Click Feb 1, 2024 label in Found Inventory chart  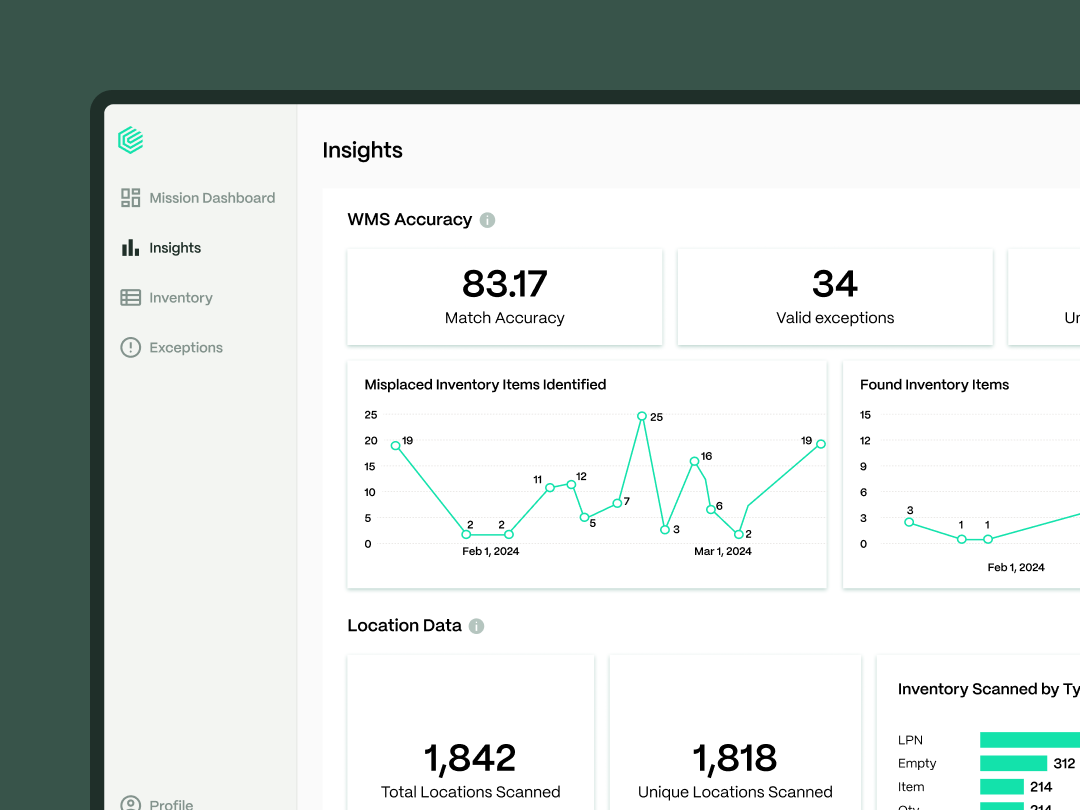1016,568
